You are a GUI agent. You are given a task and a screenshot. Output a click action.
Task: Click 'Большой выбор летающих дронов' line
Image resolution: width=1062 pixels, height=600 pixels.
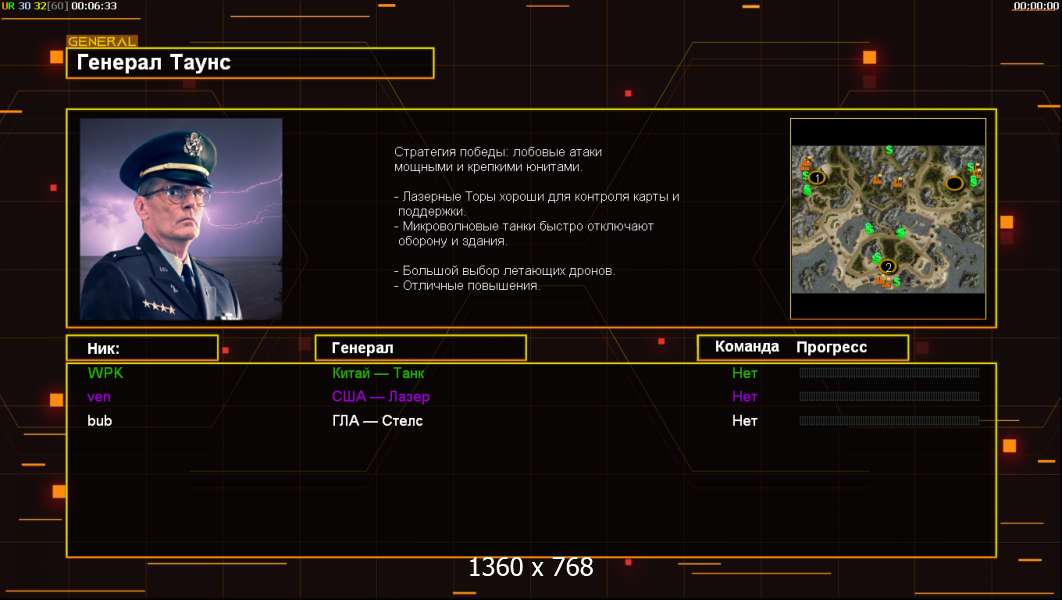coord(505,270)
